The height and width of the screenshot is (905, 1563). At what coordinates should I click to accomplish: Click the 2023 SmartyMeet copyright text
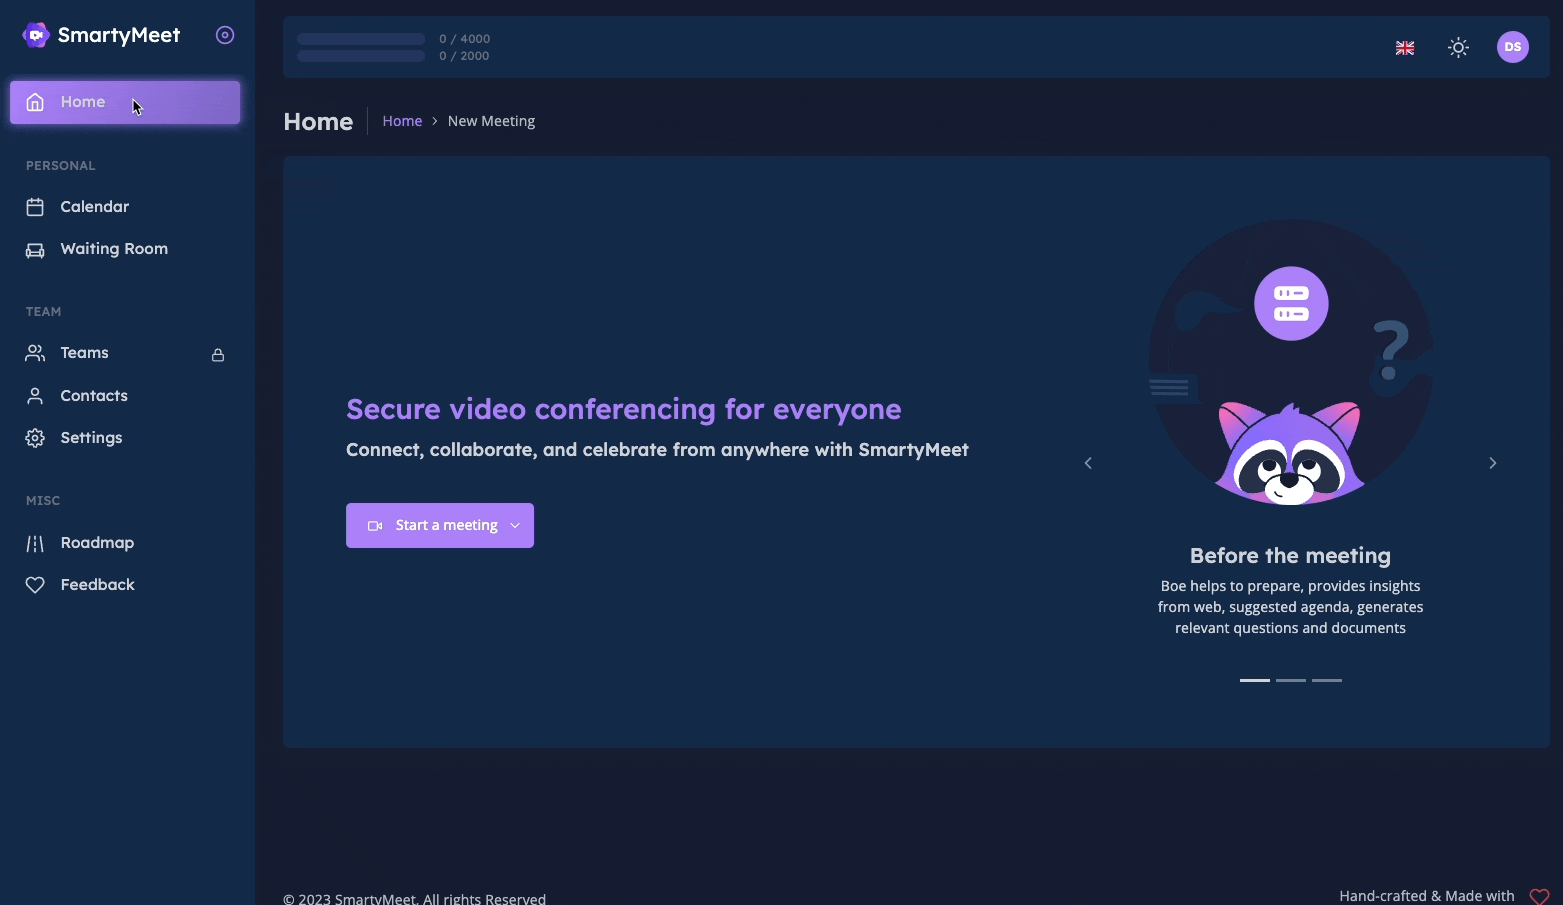pyautogui.click(x=415, y=899)
